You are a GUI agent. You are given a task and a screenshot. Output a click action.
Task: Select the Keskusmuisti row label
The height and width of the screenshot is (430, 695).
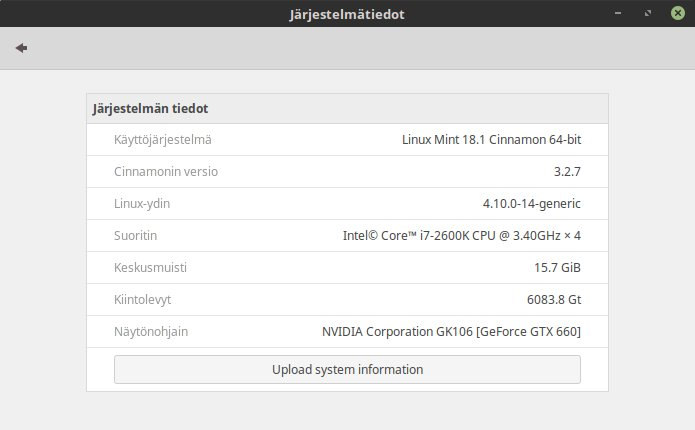[151, 268]
